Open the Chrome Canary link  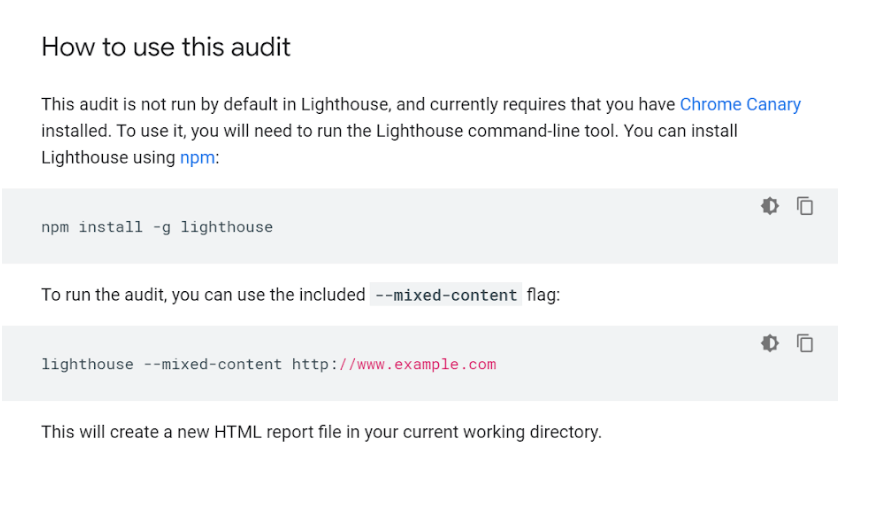click(x=740, y=104)
